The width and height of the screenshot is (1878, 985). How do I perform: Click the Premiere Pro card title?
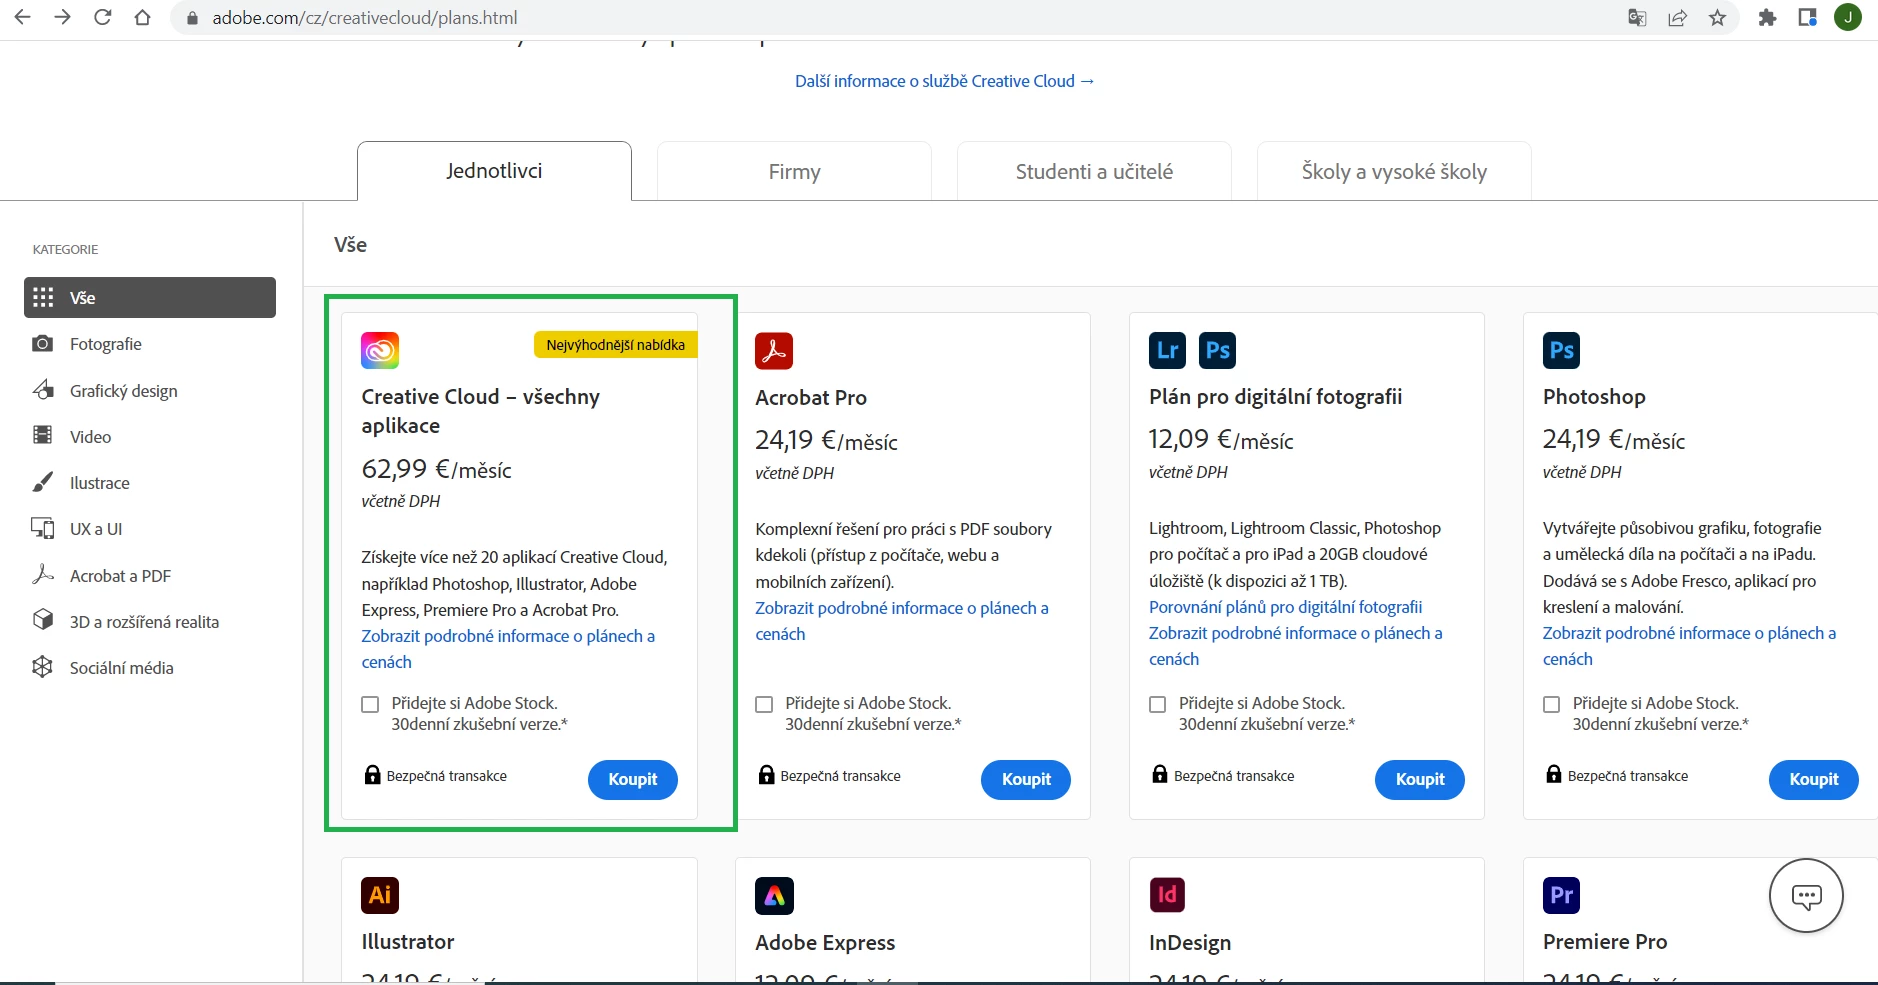[x=1605, y=942]
